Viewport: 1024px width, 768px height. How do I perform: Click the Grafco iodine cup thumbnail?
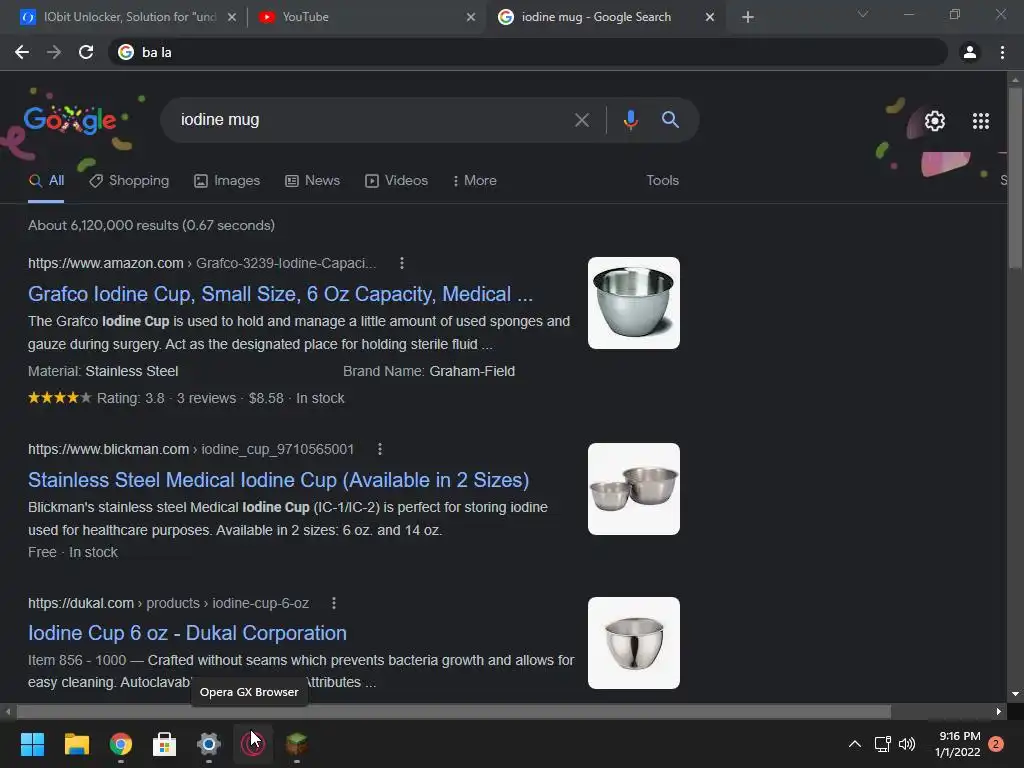click(633, 303)
